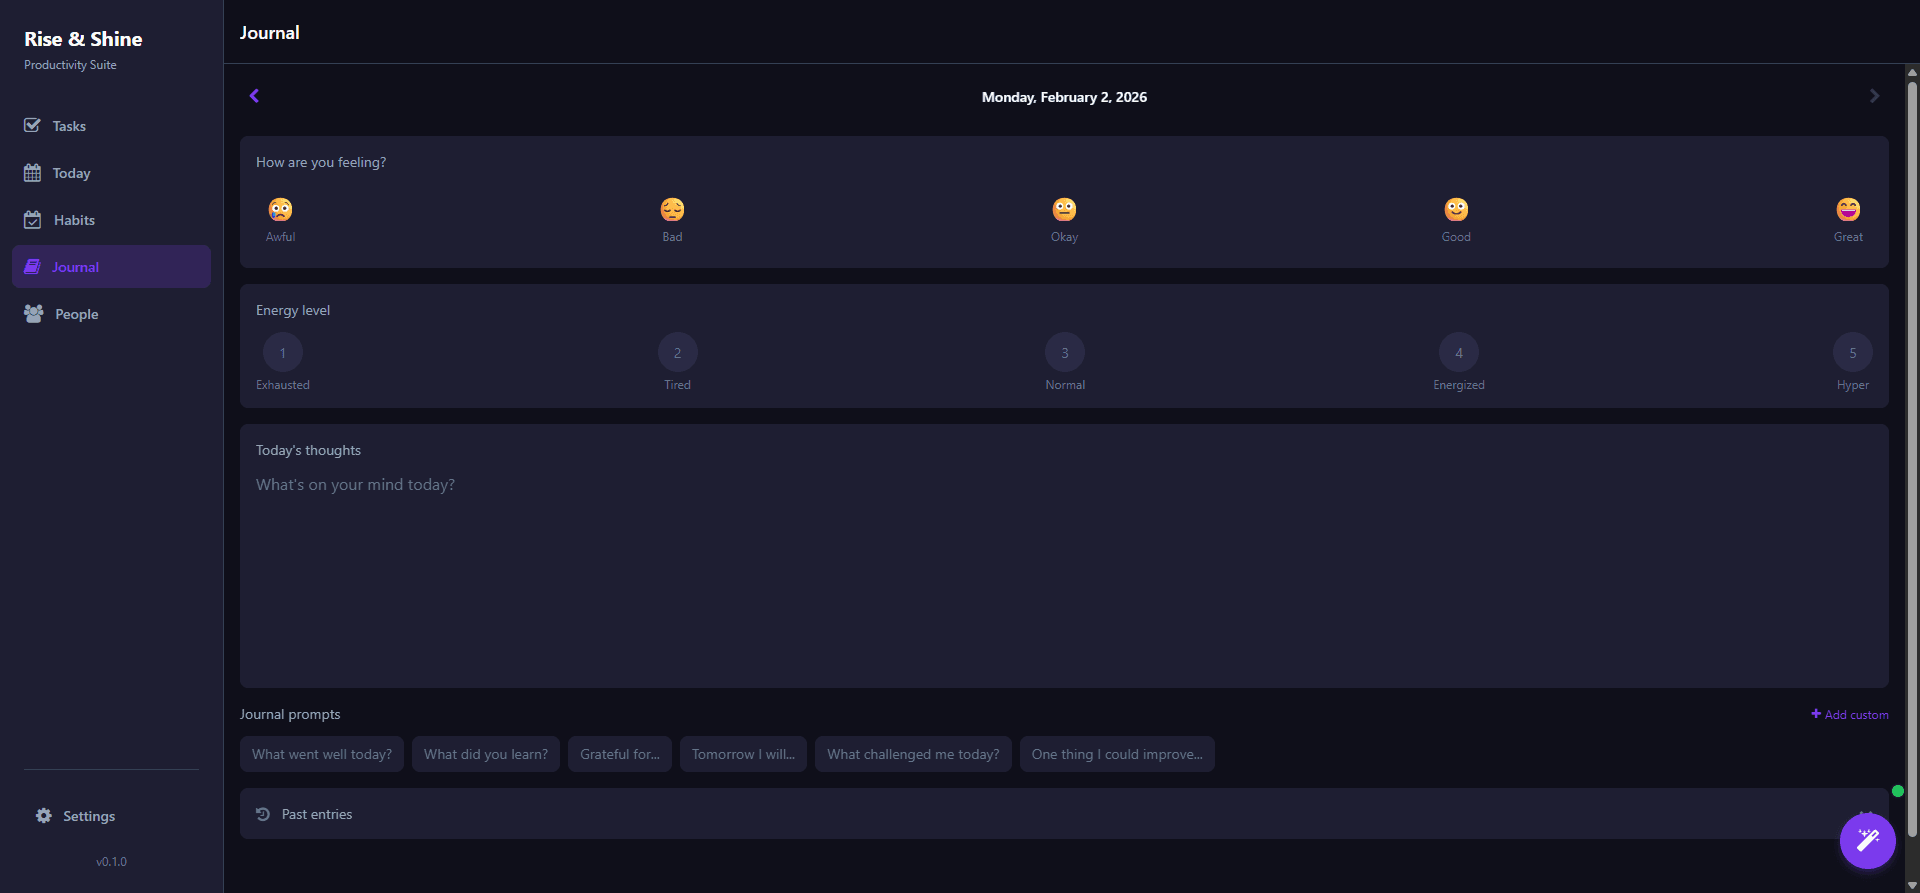Image resolution: width=1920 pixels, height=893 pixels.
Task: Expand the Past entries section
Action: click(317, 814)
